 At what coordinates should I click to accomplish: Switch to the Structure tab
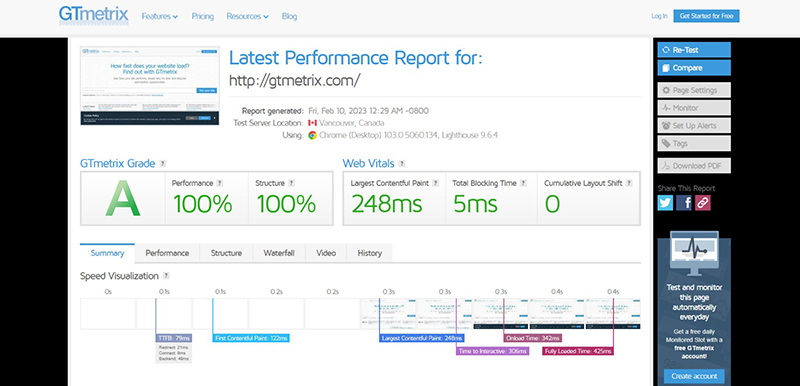pos(227,253)
